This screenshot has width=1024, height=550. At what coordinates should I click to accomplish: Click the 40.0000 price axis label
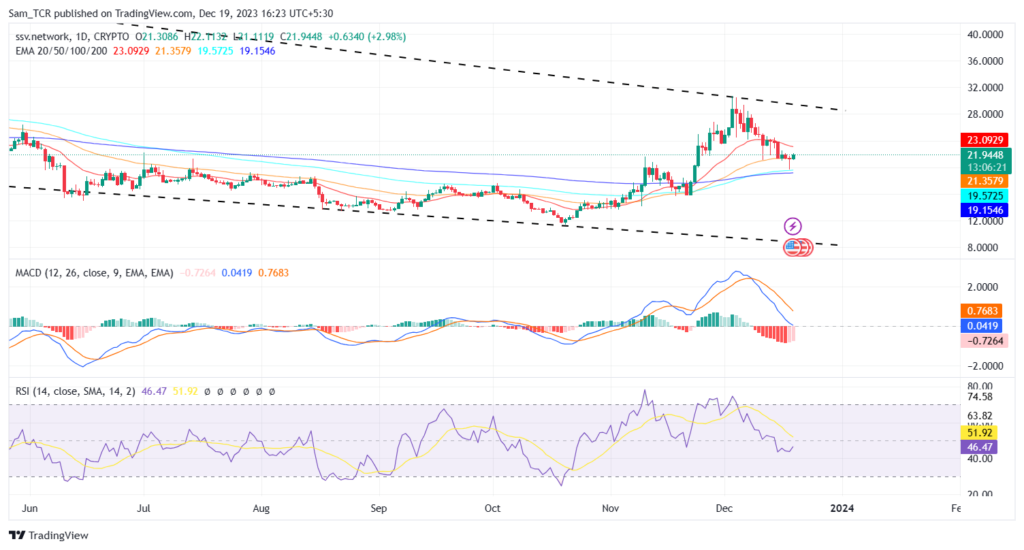[x=985, y=34]
